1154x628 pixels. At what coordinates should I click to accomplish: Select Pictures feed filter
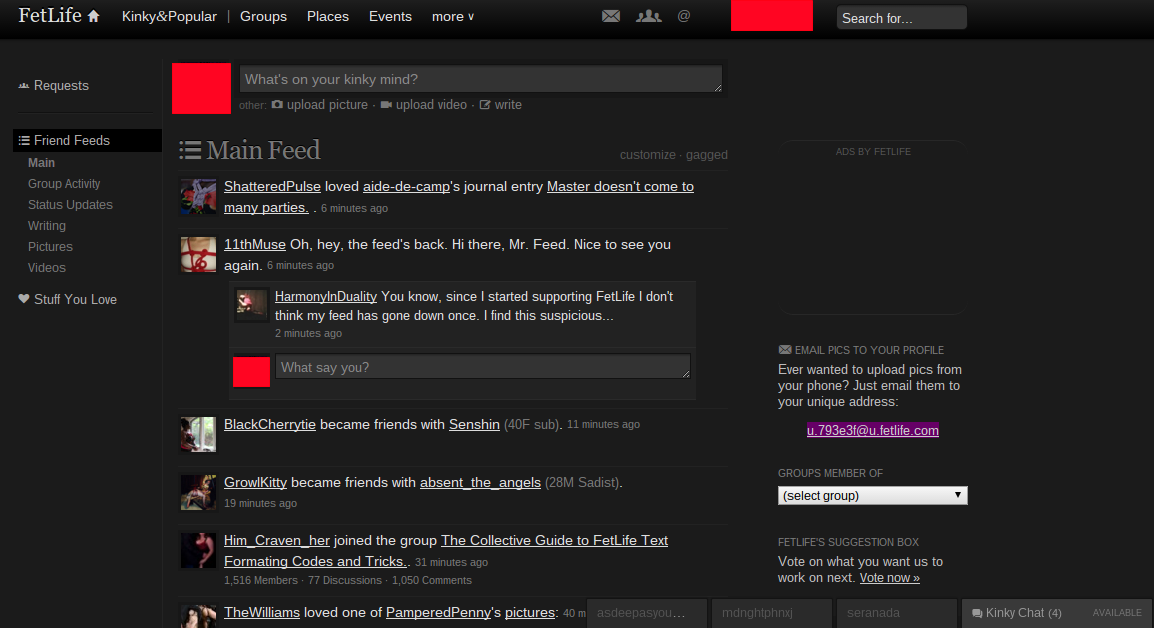50,247
